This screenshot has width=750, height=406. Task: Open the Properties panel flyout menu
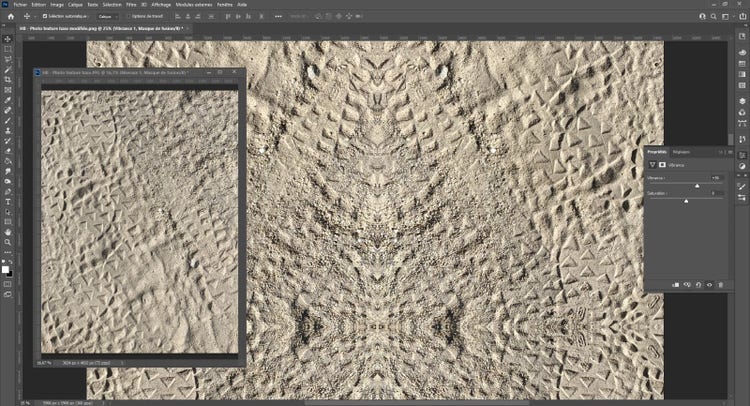coord(730,152)
